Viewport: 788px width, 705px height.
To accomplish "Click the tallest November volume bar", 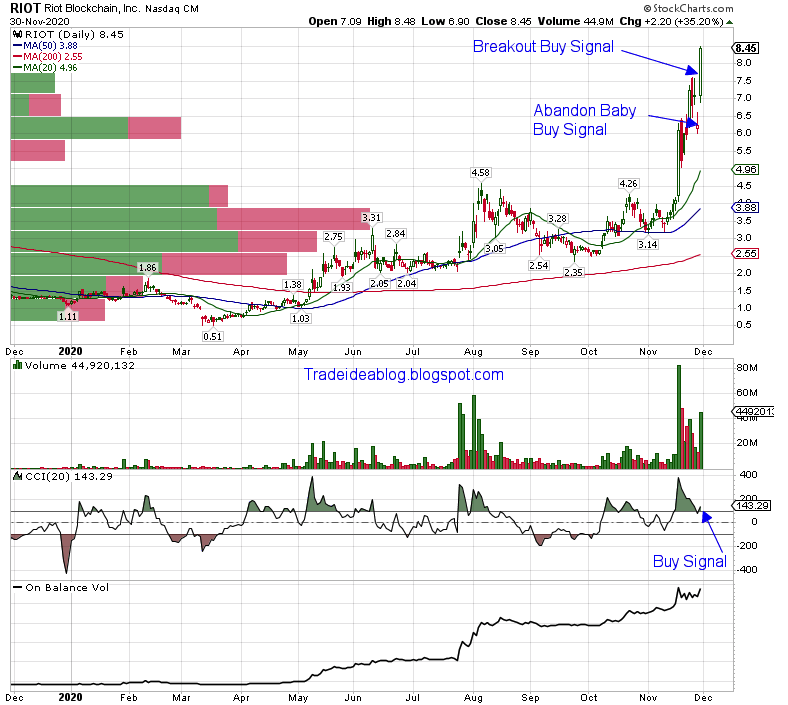I will coord(679,417).
